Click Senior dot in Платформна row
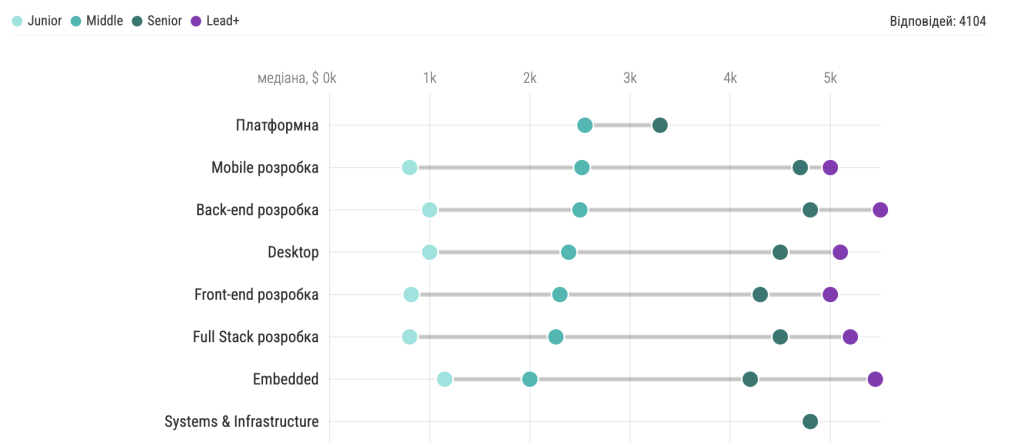Screen dimensions: 1024x448 pos(660,125)
